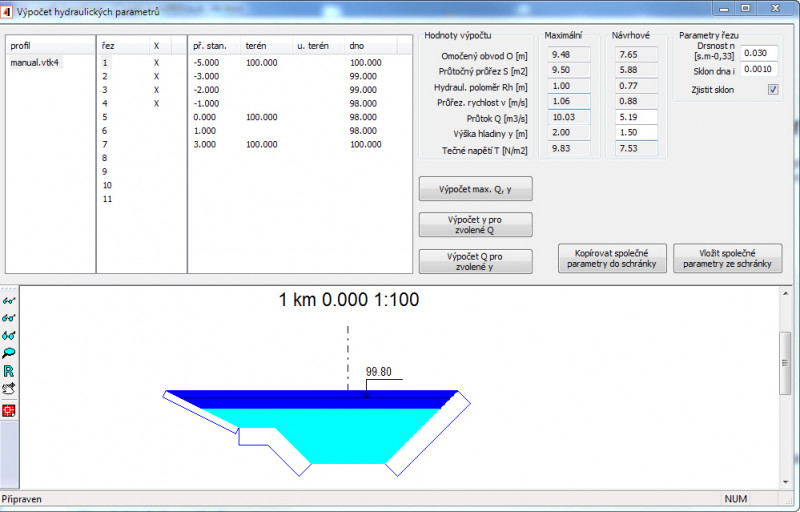
Task: Click the largest glasses zoom icon
Action: tap(9, 336)
